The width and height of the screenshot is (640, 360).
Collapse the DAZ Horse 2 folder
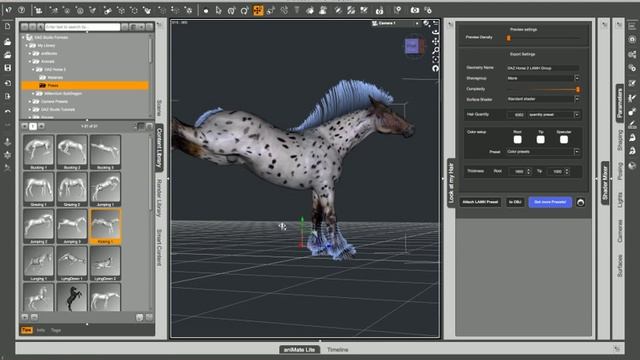(x=33, y=70)
